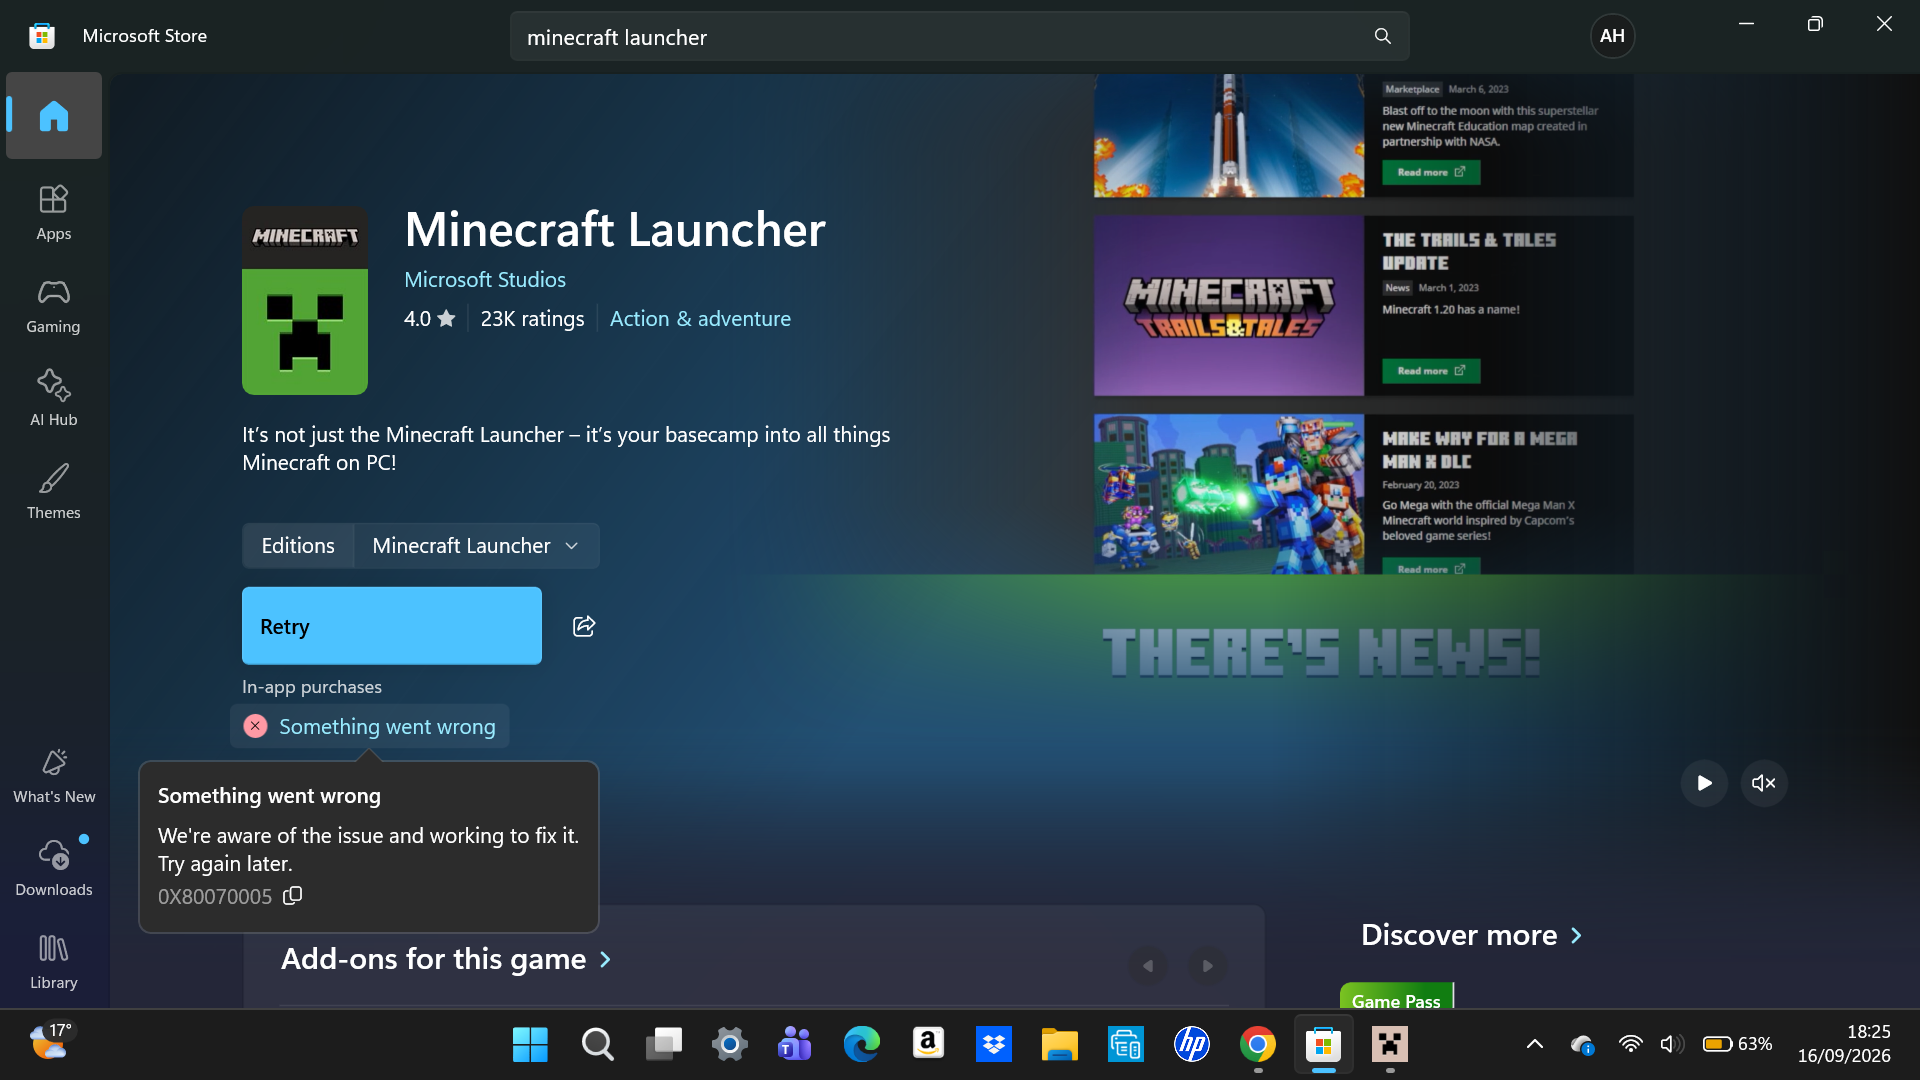Click the Trails & Tales news thumbnail
This screenshot has height=1080, width=1920.
[1229, 306]
